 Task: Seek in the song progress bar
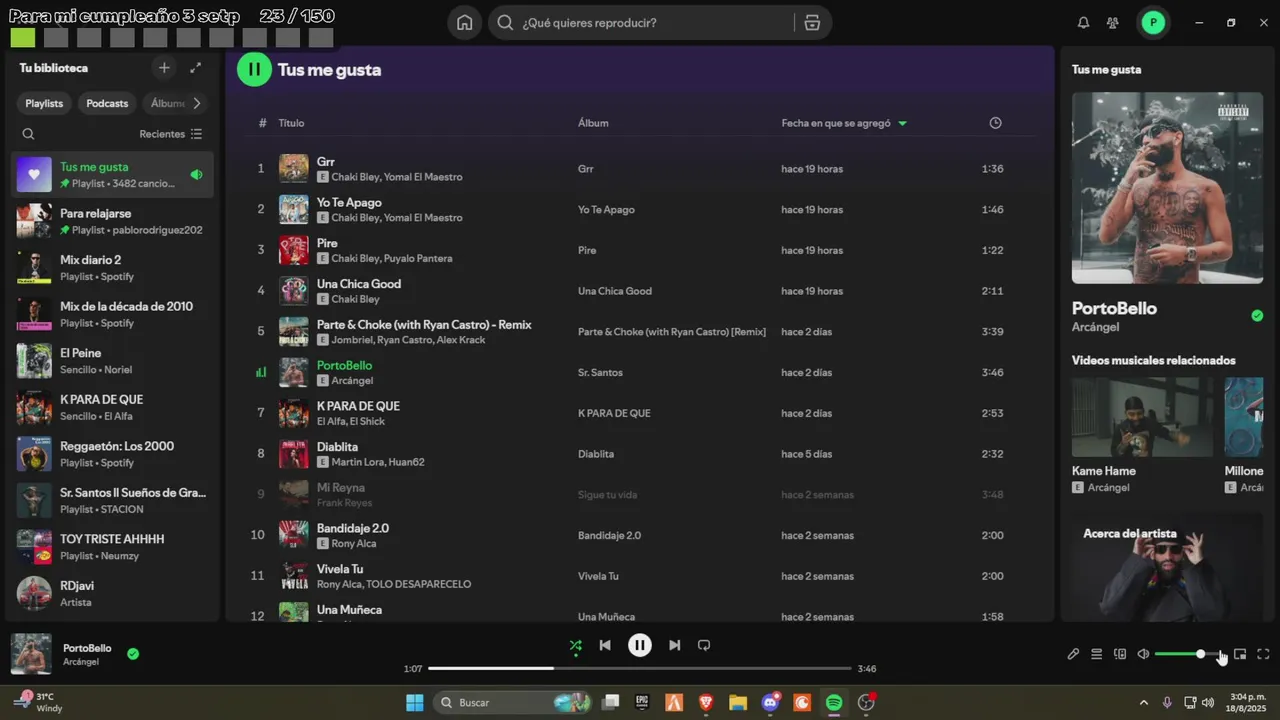640,668
